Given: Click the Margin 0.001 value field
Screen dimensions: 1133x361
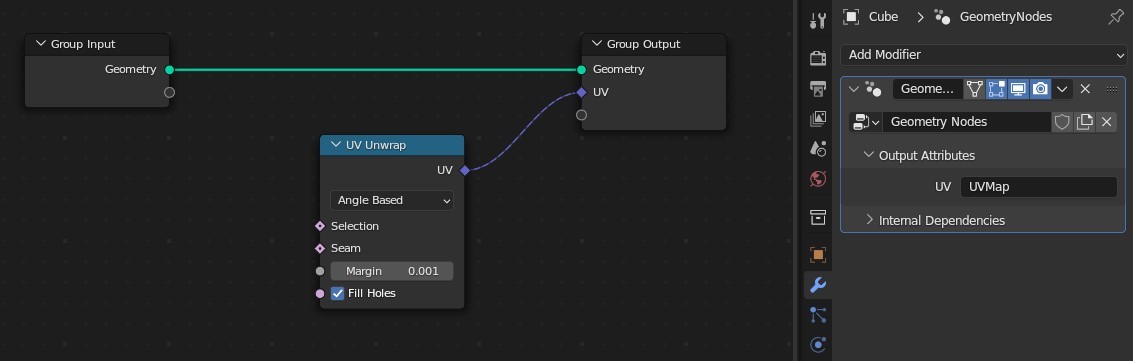Looking at the screenshot, I should [x=392, y=271].
